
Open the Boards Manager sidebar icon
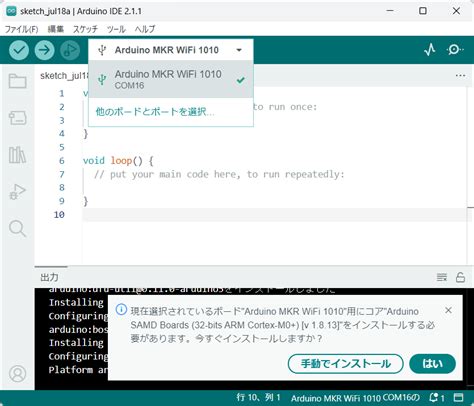pyautogui.click(x=17, y=118)
